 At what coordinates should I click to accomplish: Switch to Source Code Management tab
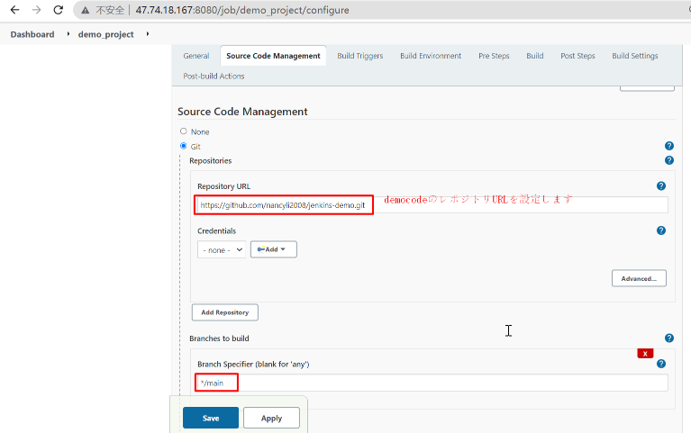coord(273,56)
